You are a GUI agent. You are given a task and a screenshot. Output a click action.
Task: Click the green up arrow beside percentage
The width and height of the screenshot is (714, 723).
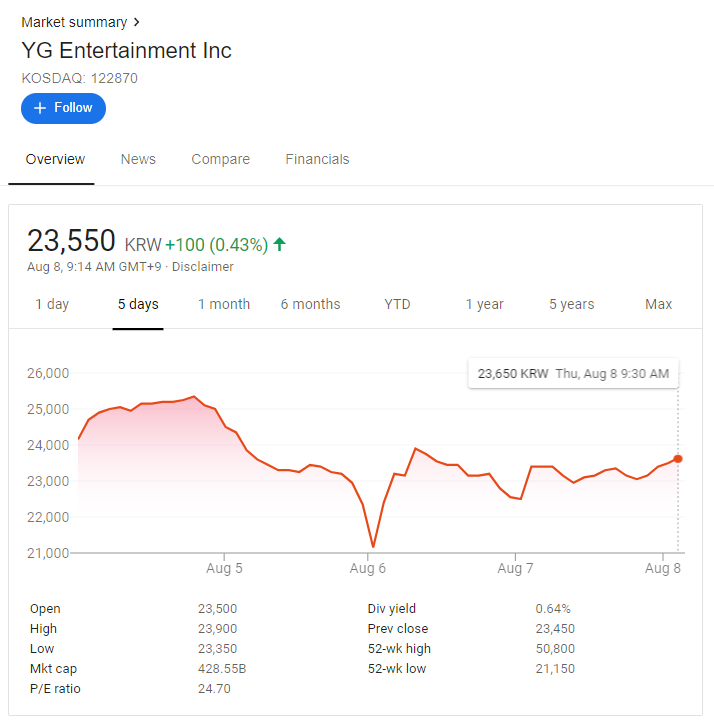tap(280, 243)
